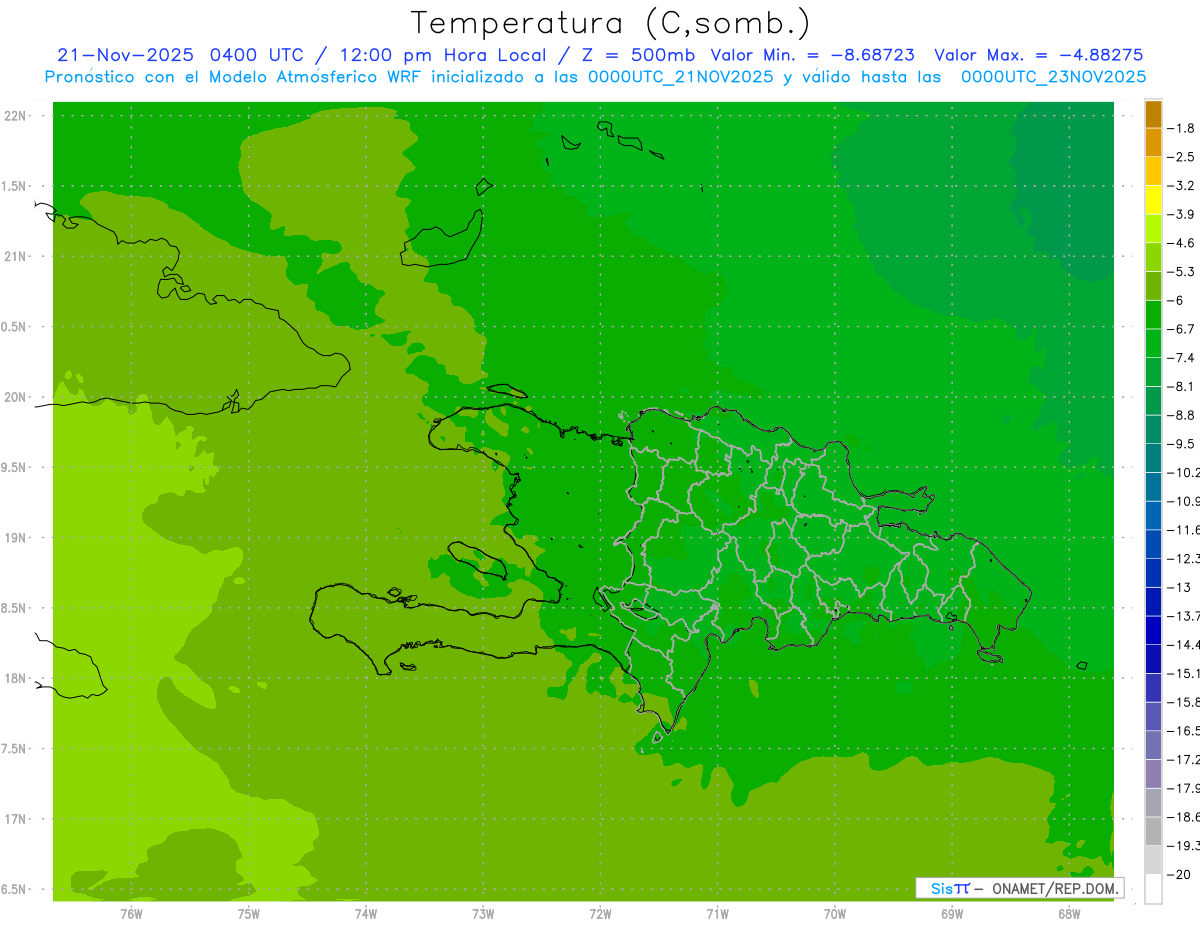Click the "-3.9" color scale value
This screenshot has width=1200, height=927.
[x=1182, y=214]
